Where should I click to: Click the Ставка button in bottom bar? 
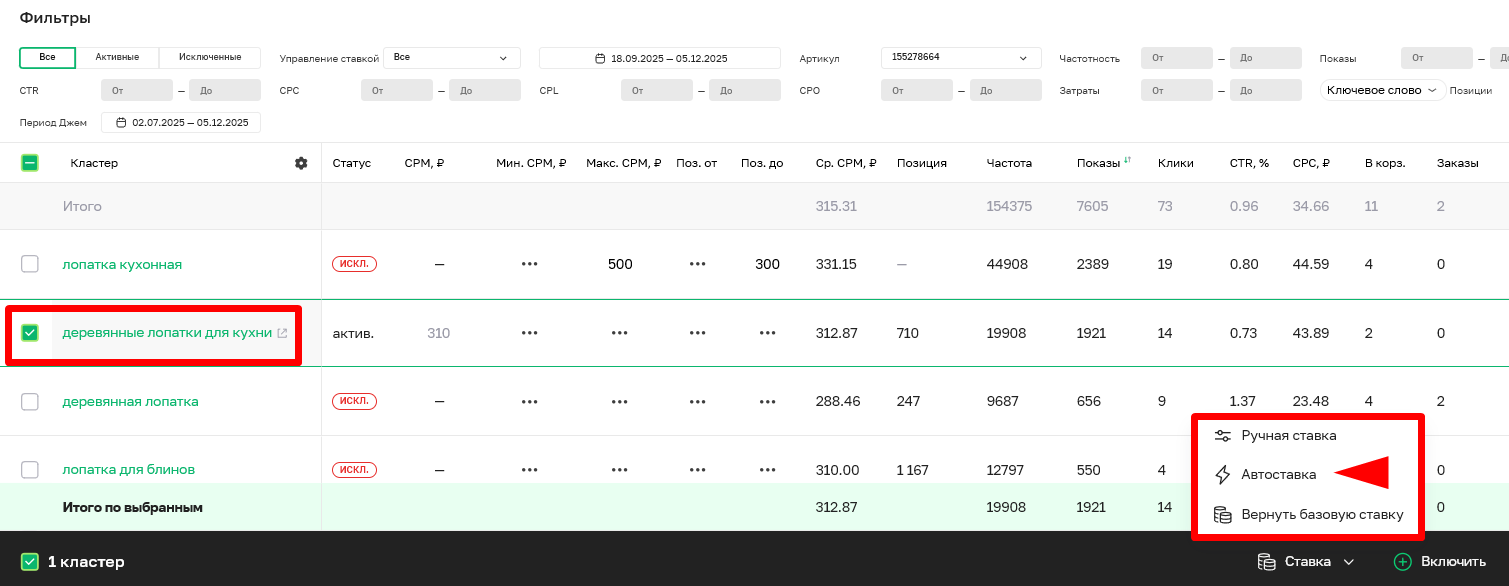[1306, 562]
